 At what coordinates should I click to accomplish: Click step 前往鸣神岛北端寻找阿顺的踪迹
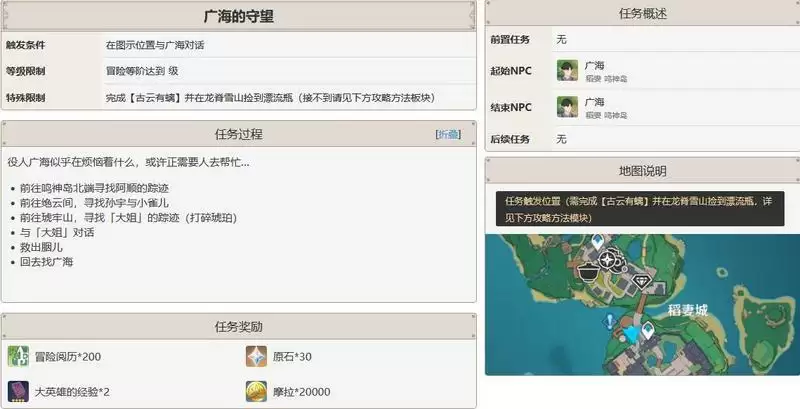[94, 188]
